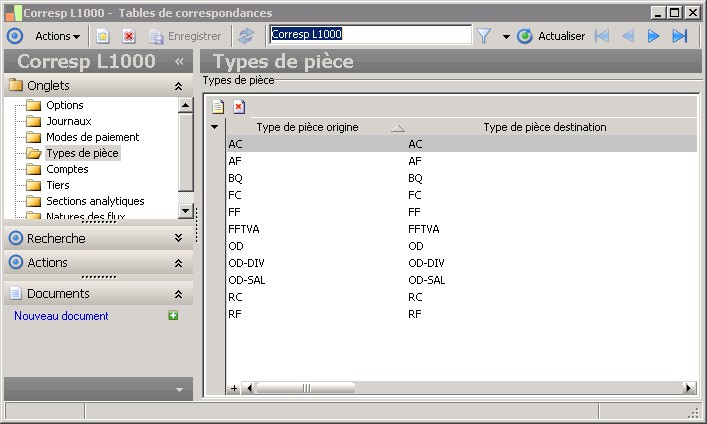Click the round blue icon left of Actions

(15, 36)
